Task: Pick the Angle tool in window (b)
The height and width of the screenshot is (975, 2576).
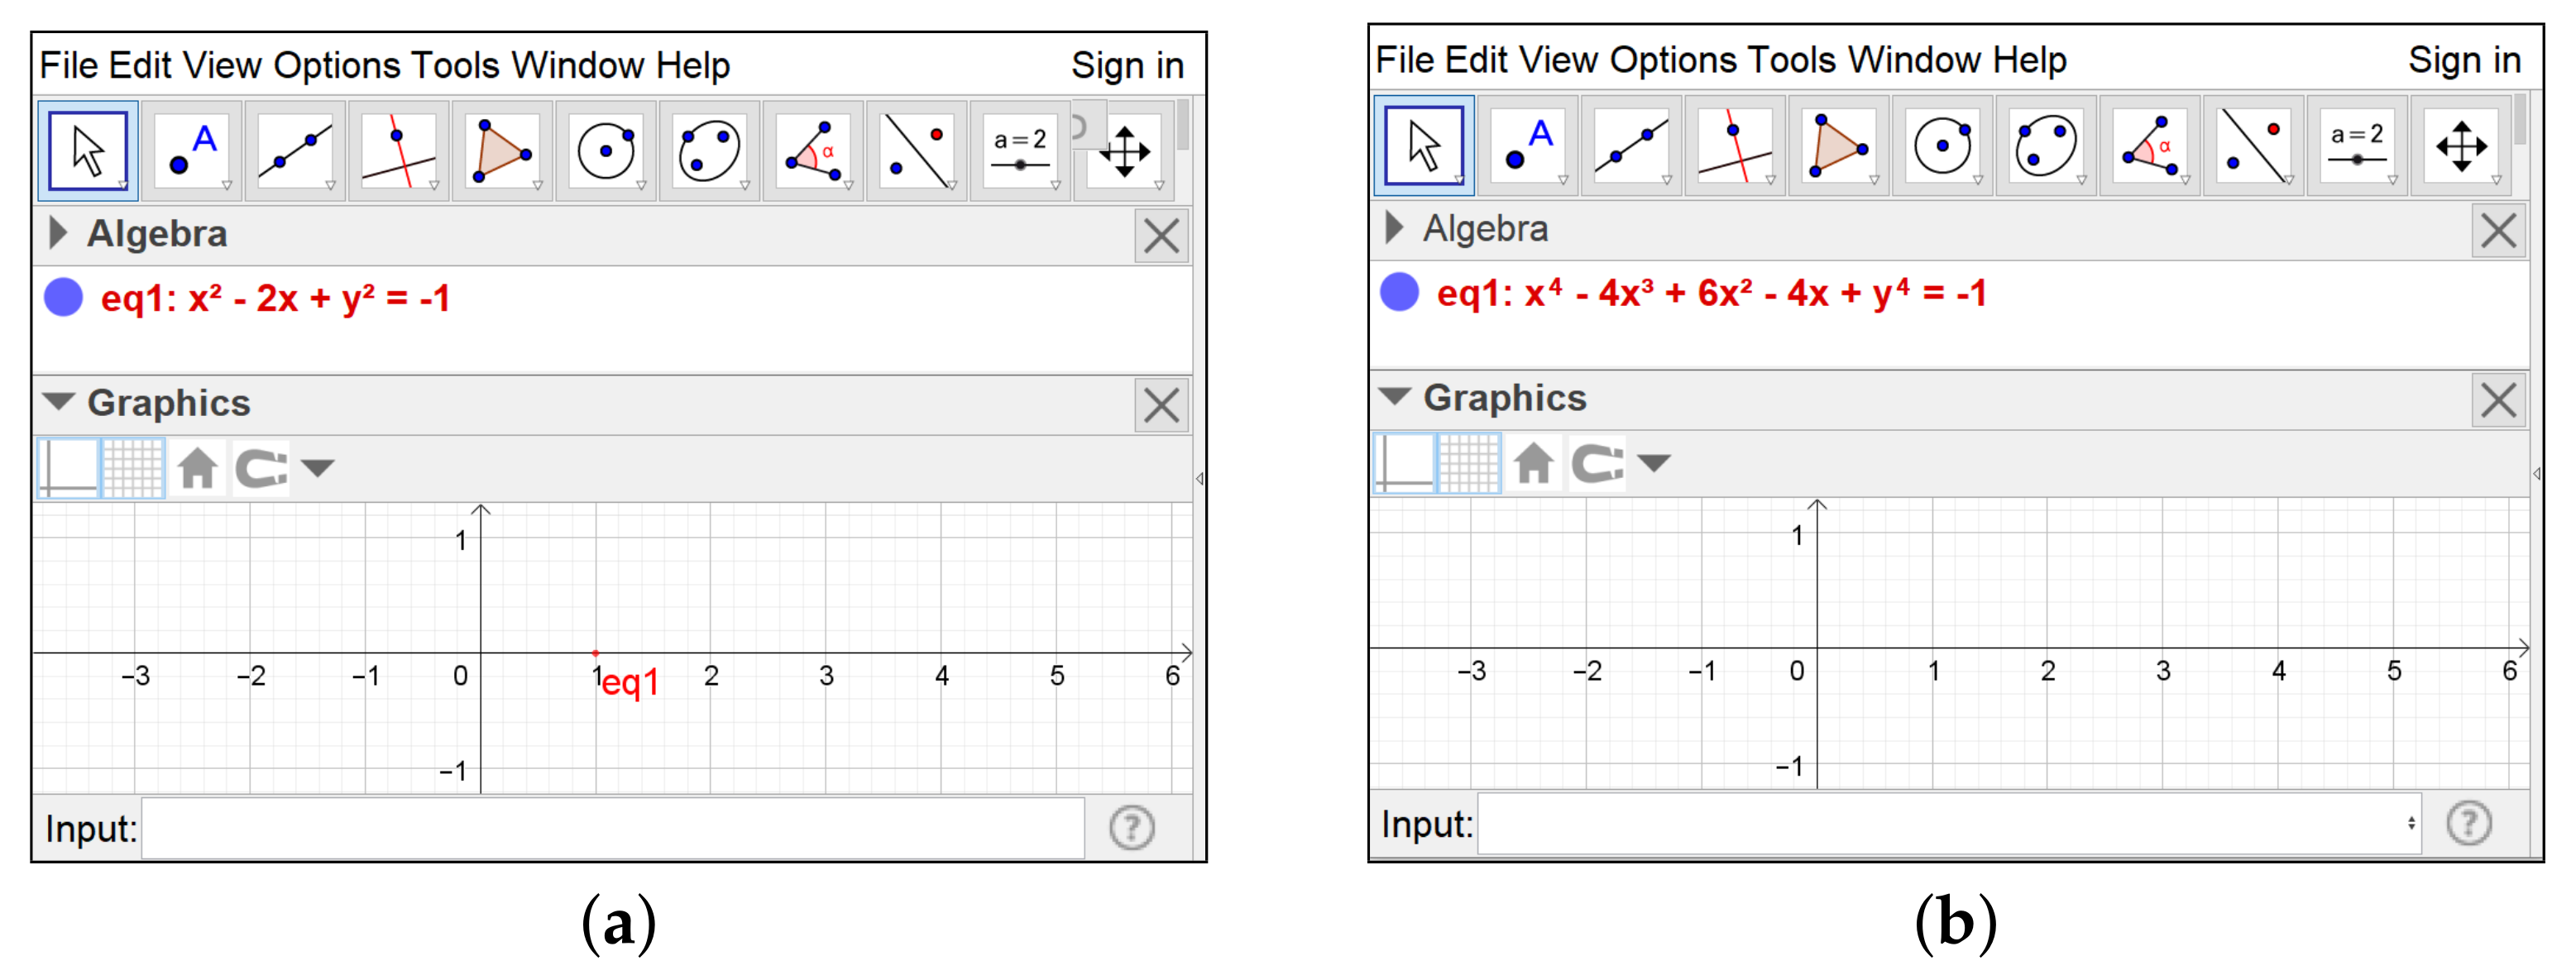Action: [x=2149, y=147]
